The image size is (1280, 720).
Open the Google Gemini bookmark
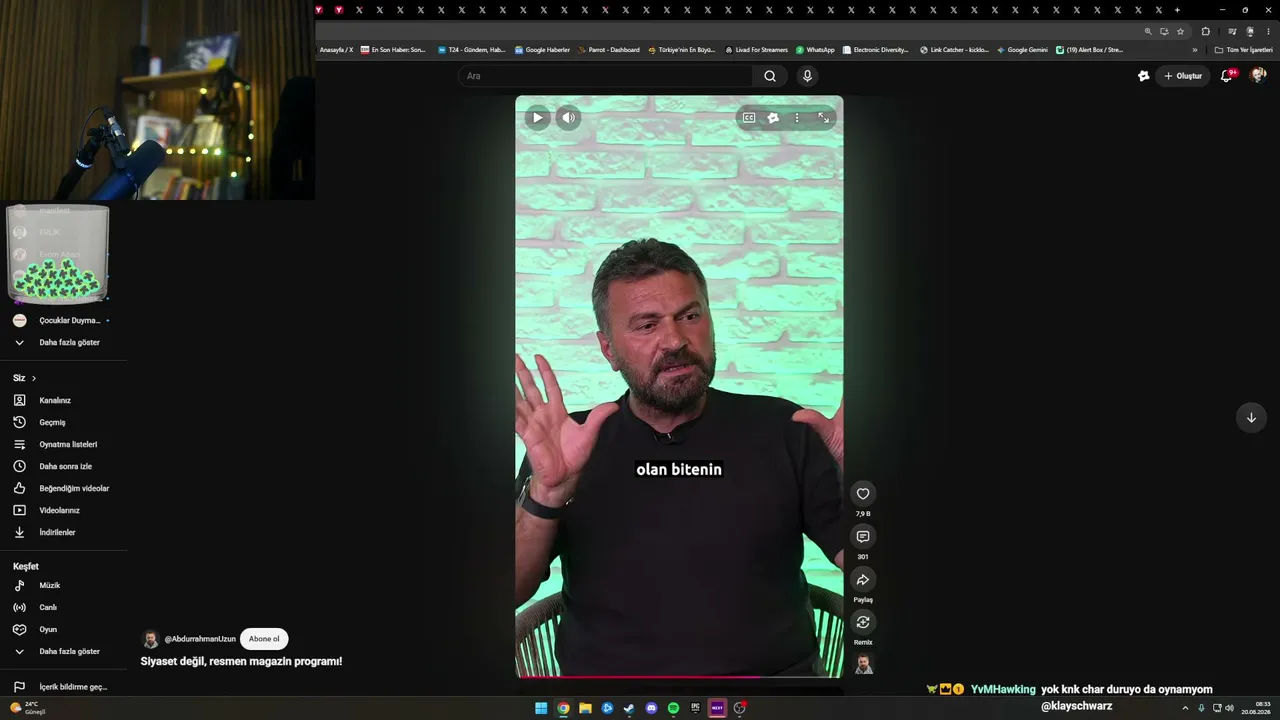click(1022, 50)
